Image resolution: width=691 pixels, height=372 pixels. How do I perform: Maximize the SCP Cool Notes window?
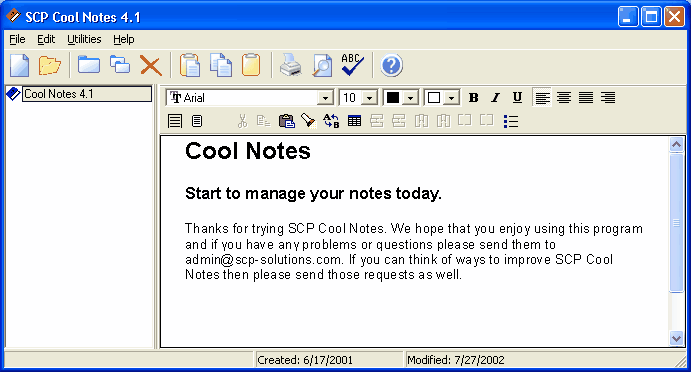click(x=651, y=17)
